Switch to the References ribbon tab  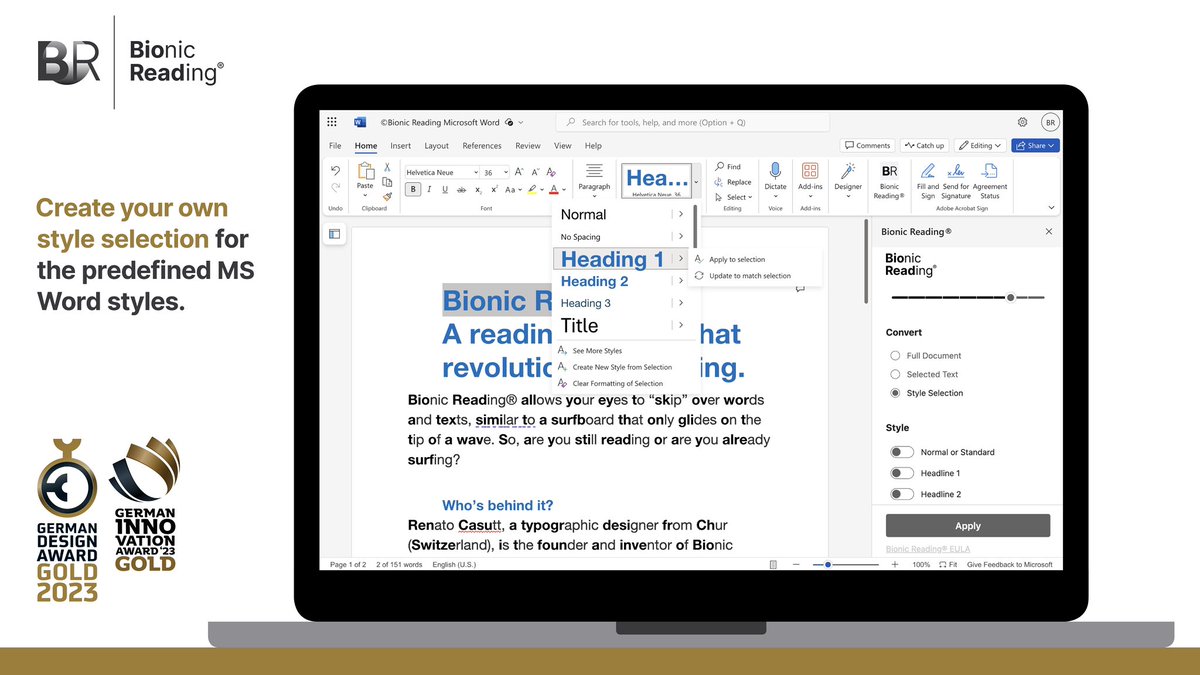pyautogui.click(x=482, y=145)
